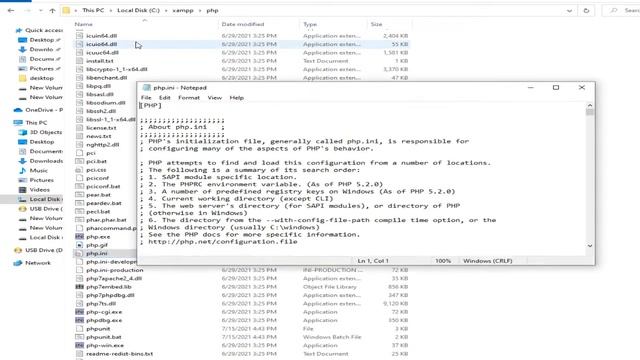Click Windows (CRLF) status bar entry
The width and height of the screenshot is (640, 360).
[x=487, y=261]
